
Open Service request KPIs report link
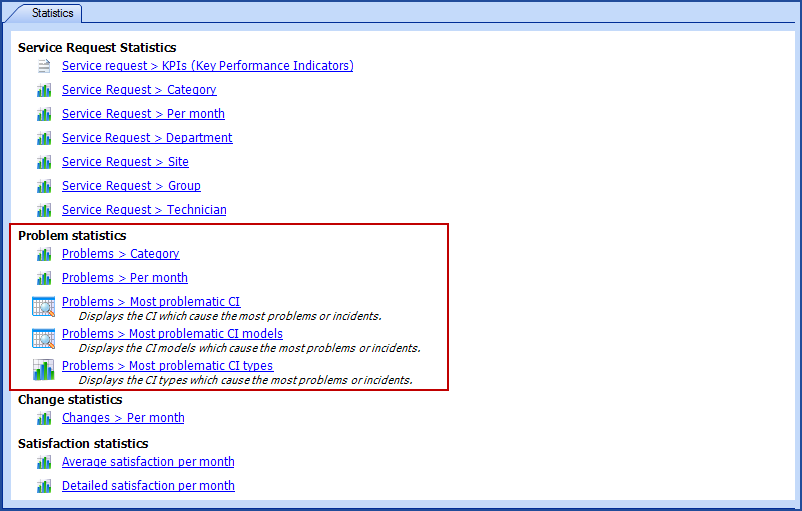207,66
